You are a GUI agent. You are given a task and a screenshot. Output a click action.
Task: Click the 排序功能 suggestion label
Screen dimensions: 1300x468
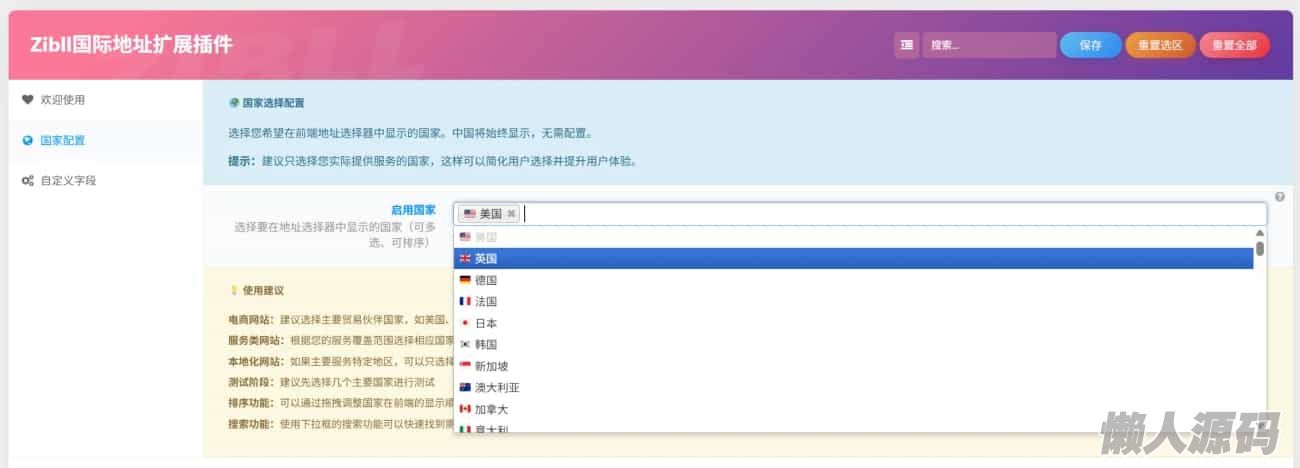pyautogui.click(x=254, y=403)
